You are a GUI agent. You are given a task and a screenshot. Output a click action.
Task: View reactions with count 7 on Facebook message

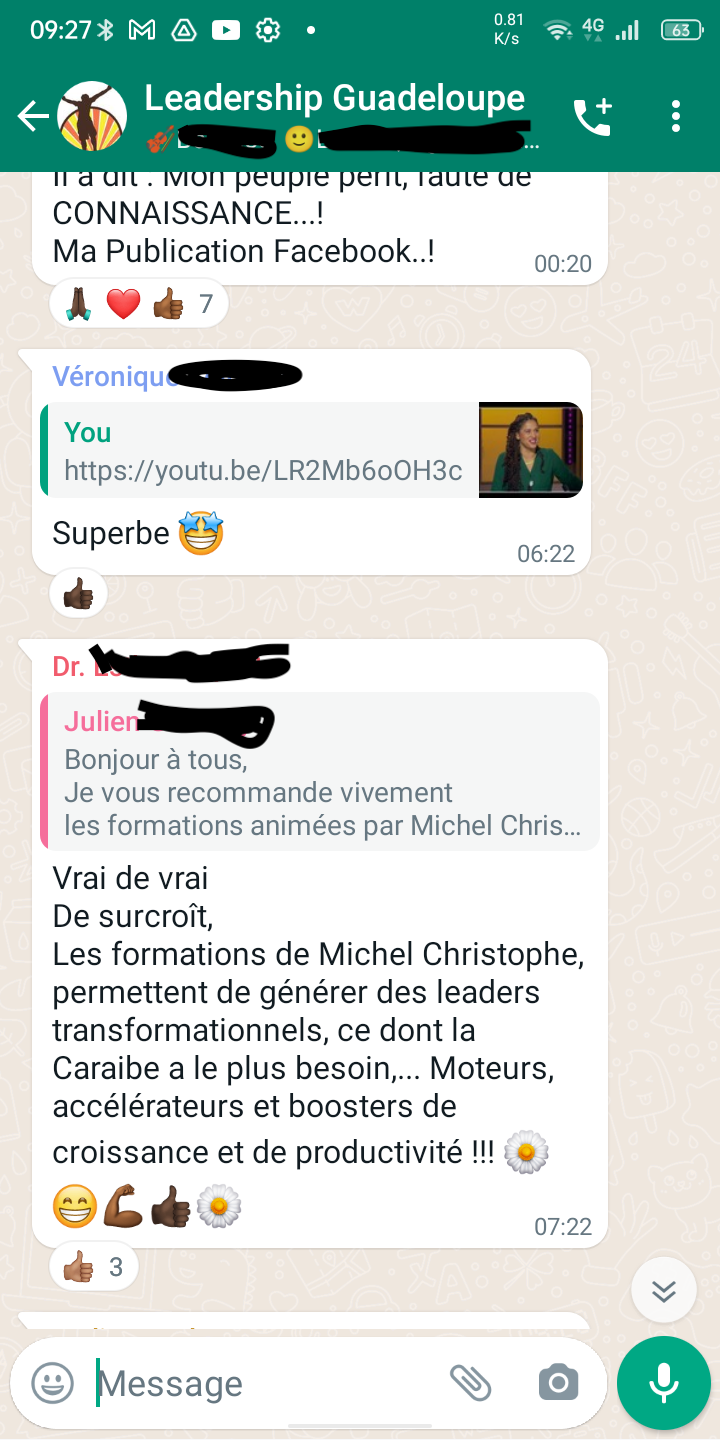[140, 303]
